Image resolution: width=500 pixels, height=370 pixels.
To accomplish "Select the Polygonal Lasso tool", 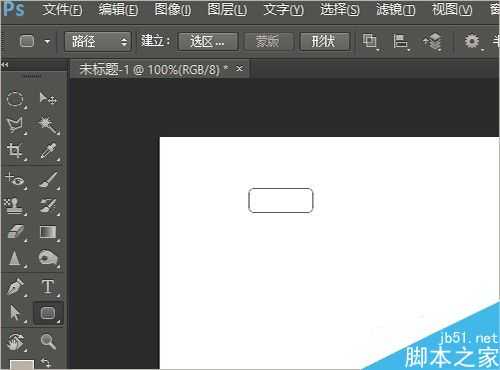I will tap(15, 125).
